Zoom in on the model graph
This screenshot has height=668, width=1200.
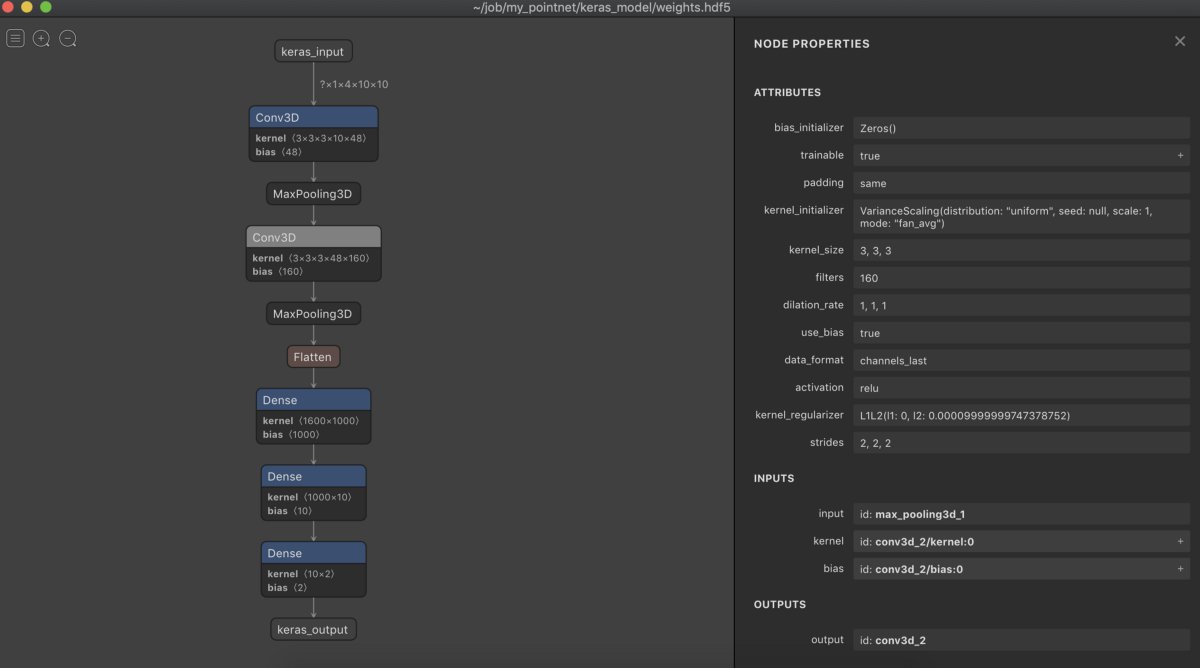42,38
